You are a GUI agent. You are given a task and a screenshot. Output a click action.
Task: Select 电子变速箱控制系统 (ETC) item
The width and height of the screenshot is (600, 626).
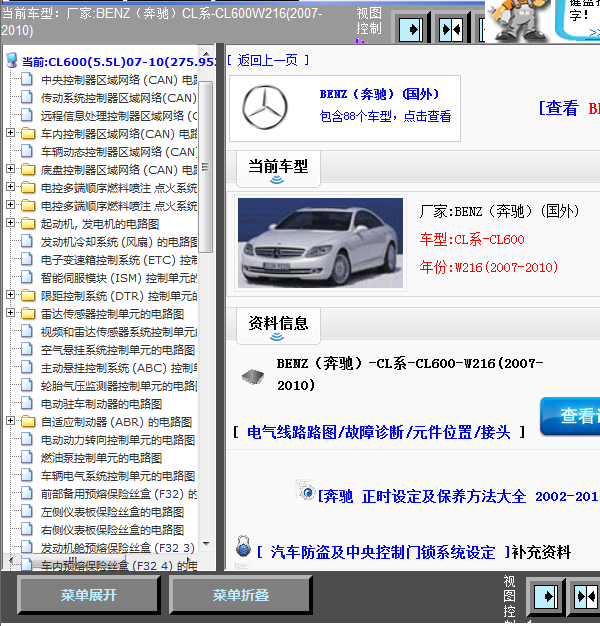tap(119, 260)
